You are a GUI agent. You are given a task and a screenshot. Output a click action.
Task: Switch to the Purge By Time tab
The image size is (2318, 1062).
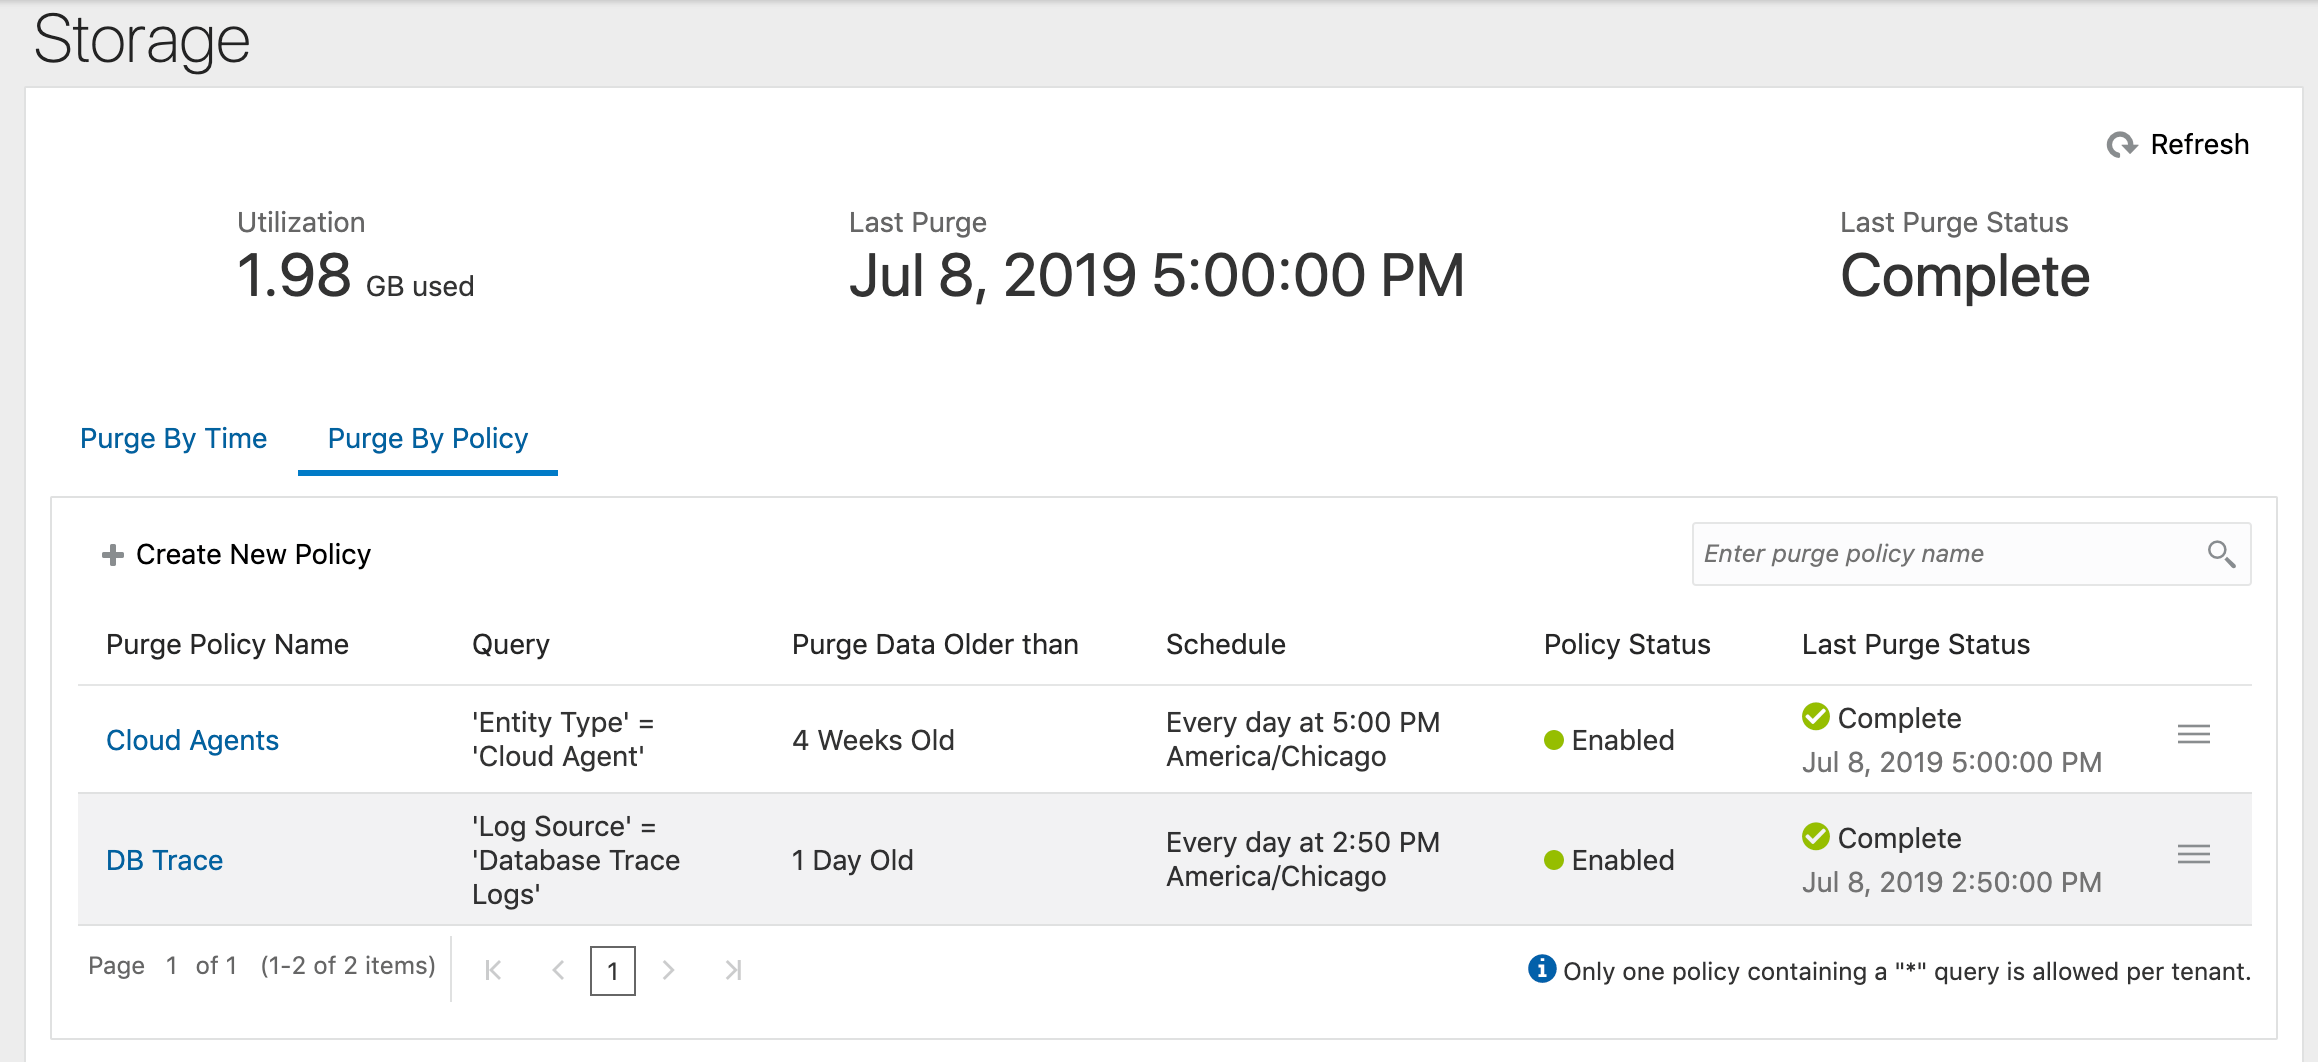tap(173, 439)
